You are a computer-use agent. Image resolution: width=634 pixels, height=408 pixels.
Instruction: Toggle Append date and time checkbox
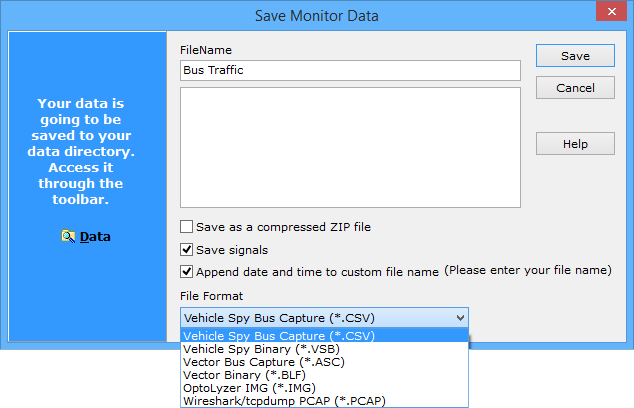tap(187, 271)
